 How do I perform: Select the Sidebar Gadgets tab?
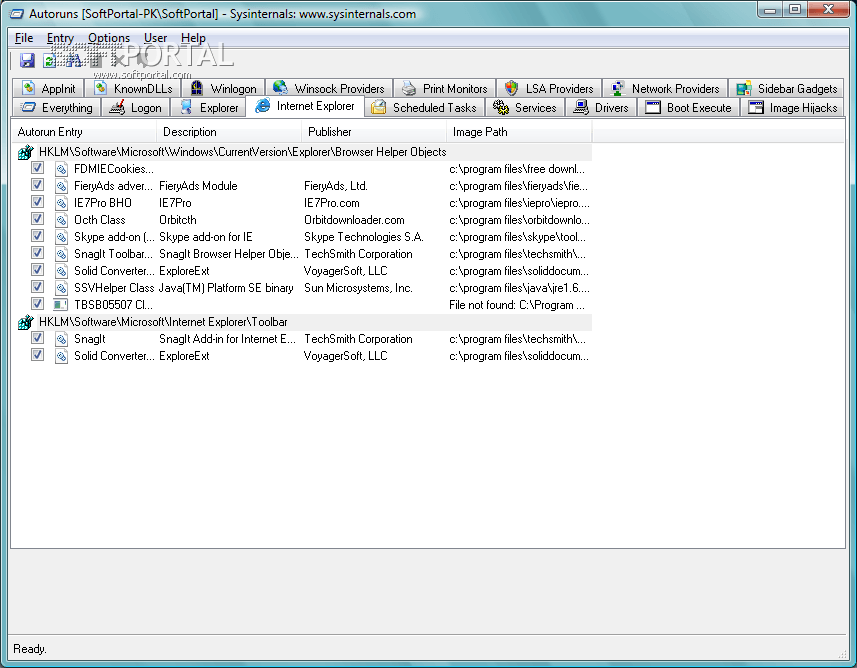pyautogui.click(x=786, y=89)
